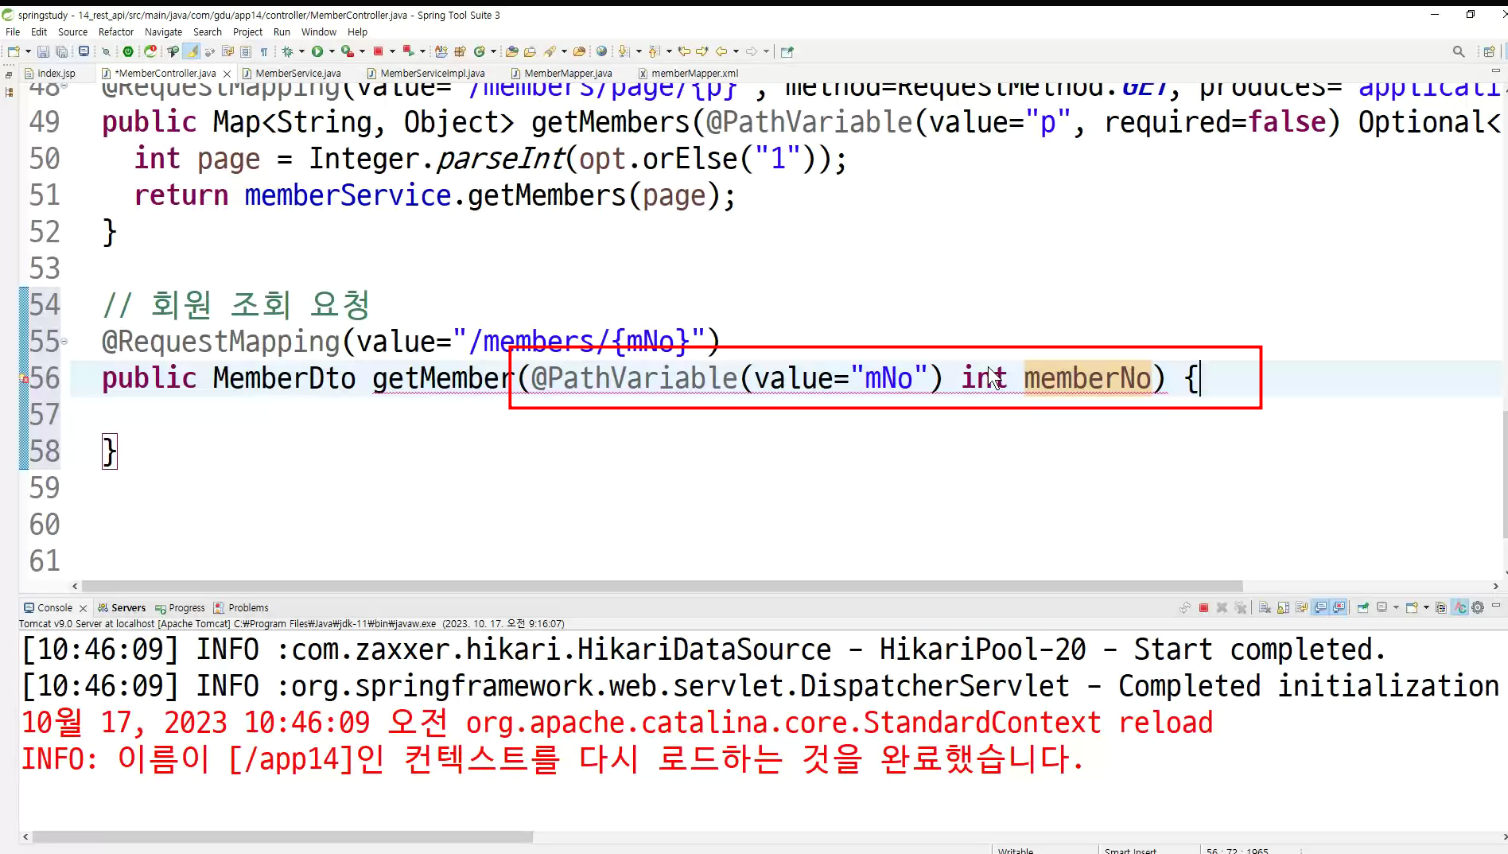Open the Forward history dropdown arrow
The width and height of the screenshot is (1508, 854).
(766, 52)
